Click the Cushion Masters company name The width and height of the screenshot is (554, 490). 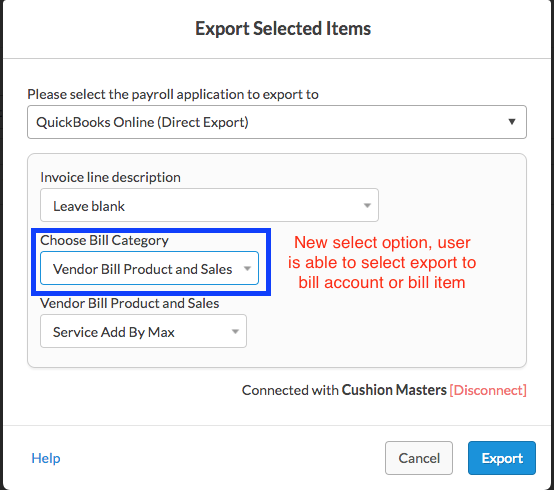[394, 390]
